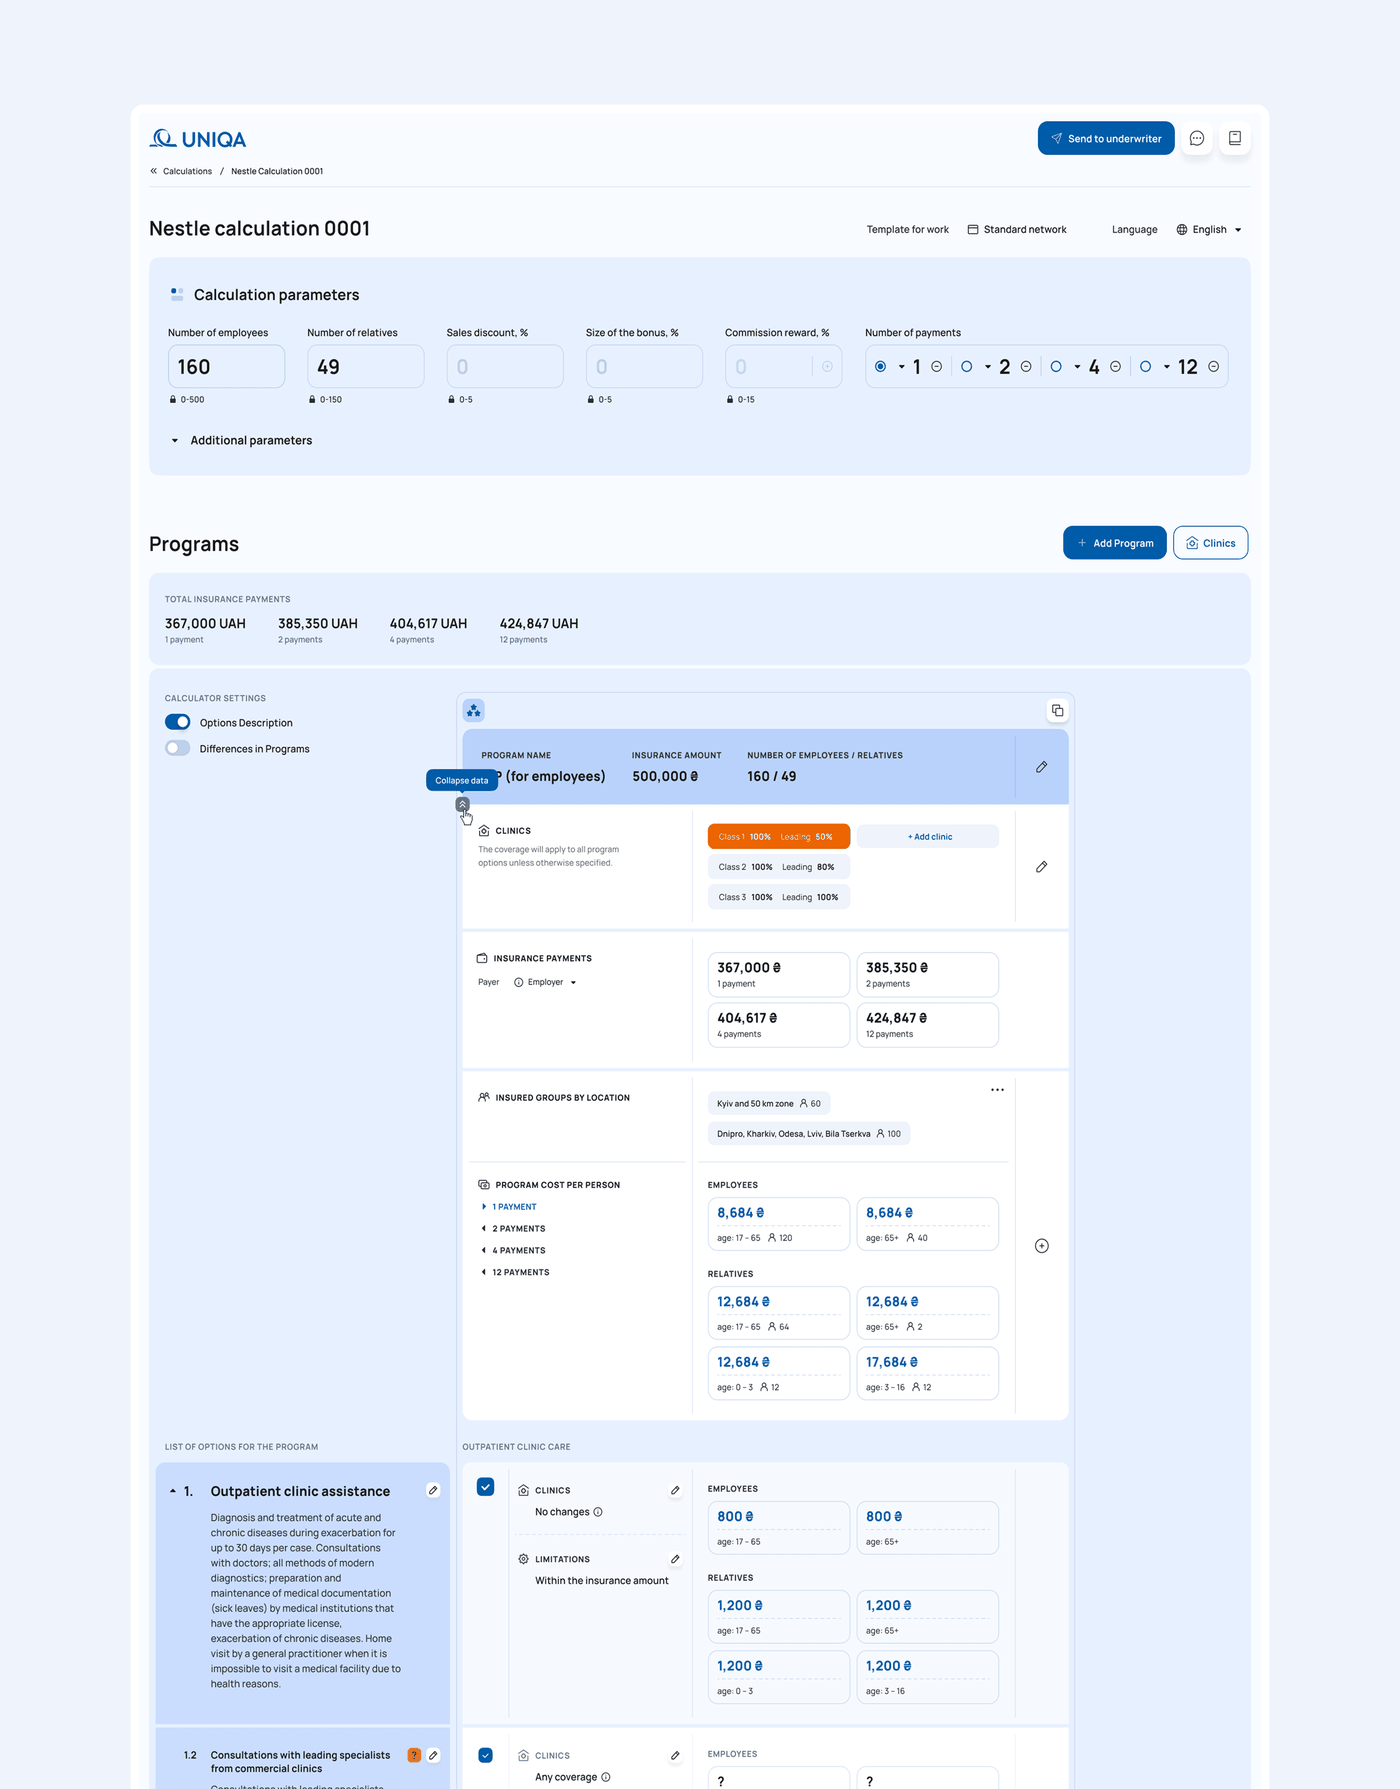Viewport: 1400px width, 1789px height.
Task: Click the three-stars program badge icon
Action: pyautogui.click(x=474, y=711)
